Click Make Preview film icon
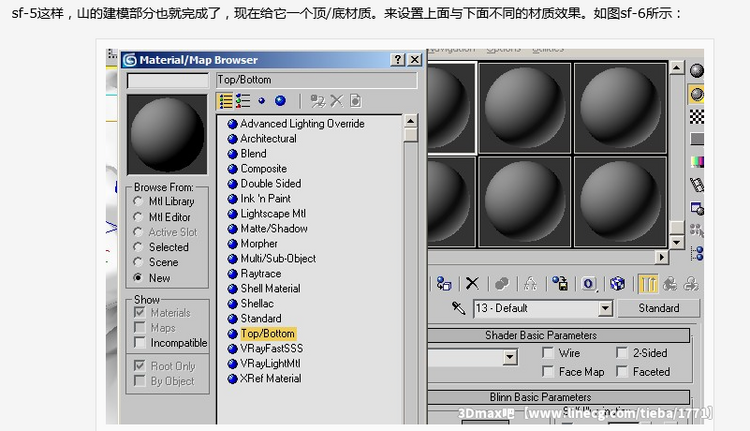 pyautogui.click(x=696, y=185)
